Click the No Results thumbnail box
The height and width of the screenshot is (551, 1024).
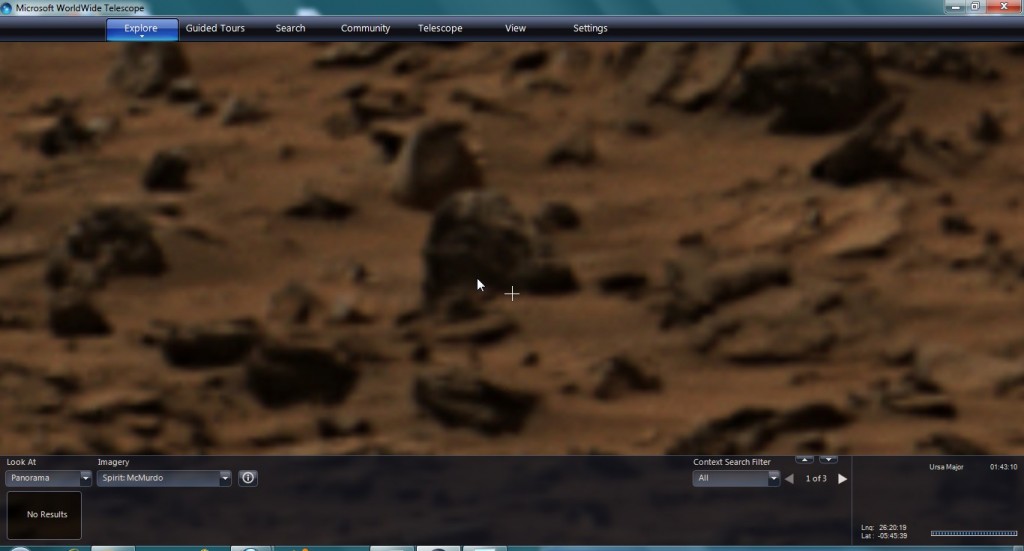(x=44, y=515)
